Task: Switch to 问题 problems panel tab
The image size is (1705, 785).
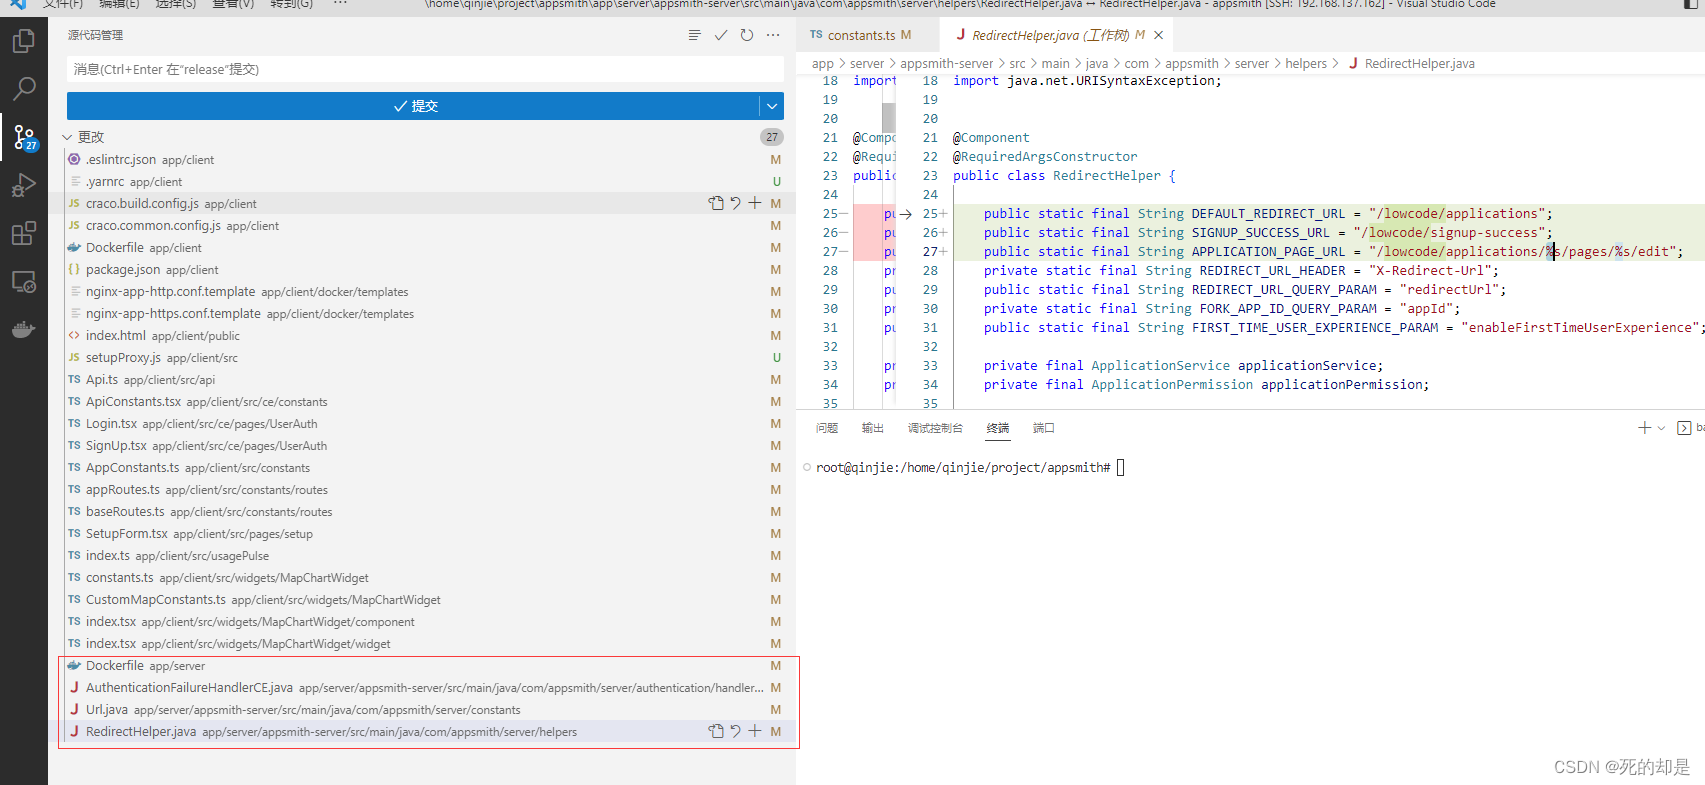Action: point(827,428)
